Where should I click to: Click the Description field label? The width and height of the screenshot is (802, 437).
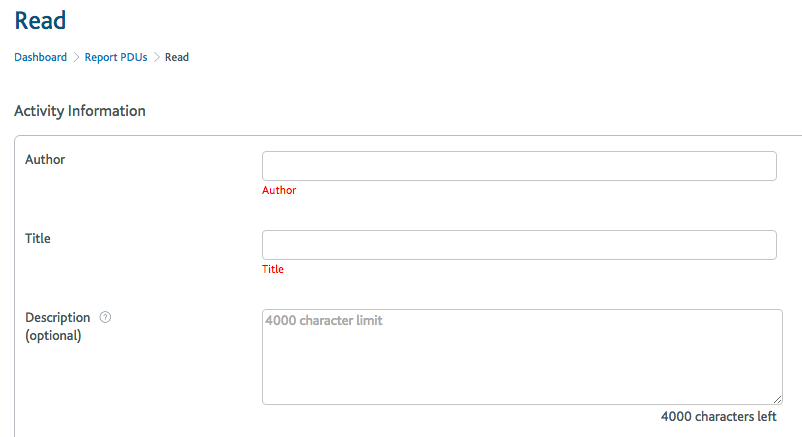[57, 317]
